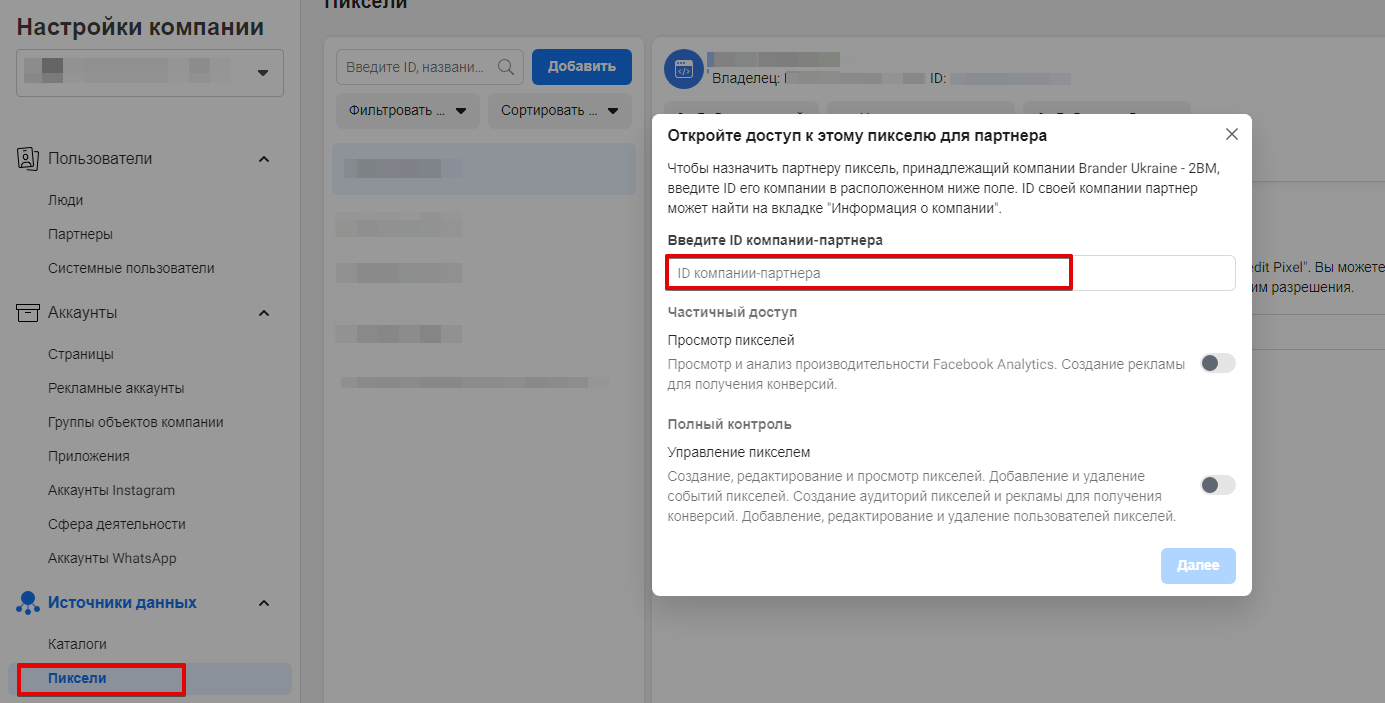1385x703 pixels.
Task: Click the ID компании-партнера input field
Action: 950,273
